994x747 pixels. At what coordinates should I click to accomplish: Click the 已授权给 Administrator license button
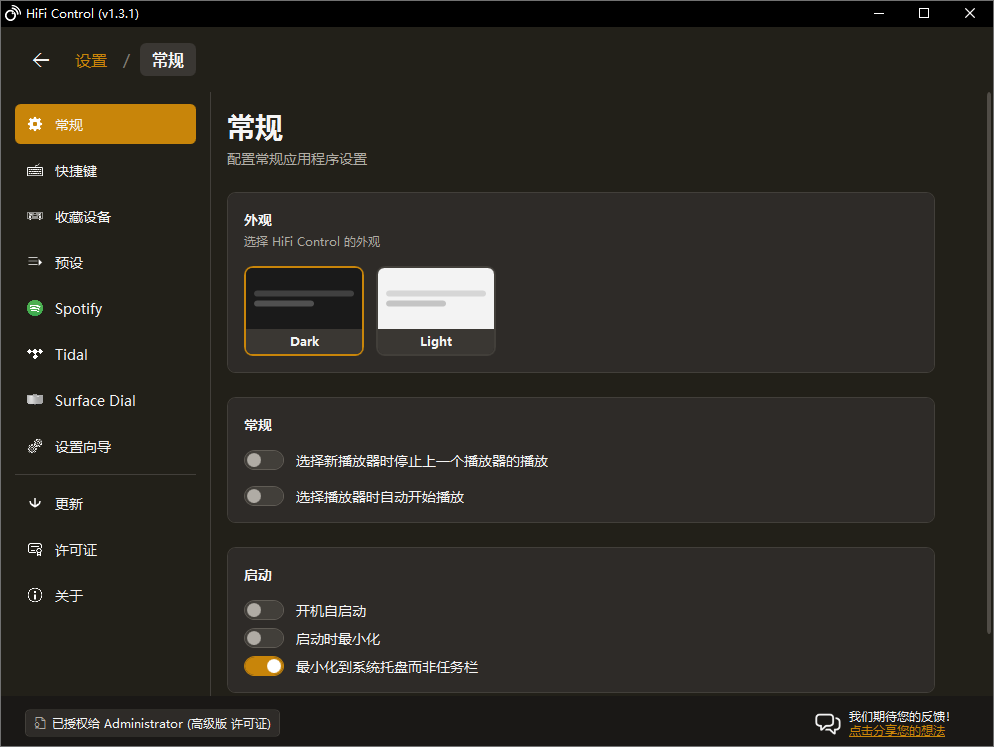(x=152, y=723)
